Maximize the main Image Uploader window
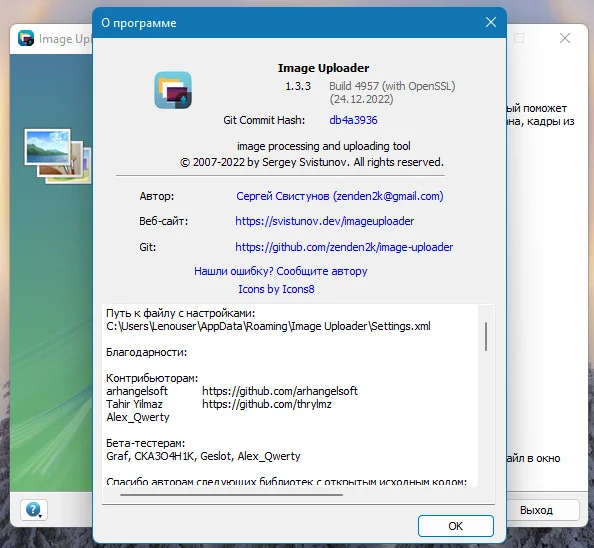The height and width of the screenshot is (548, 594). [x=519, y=38]
